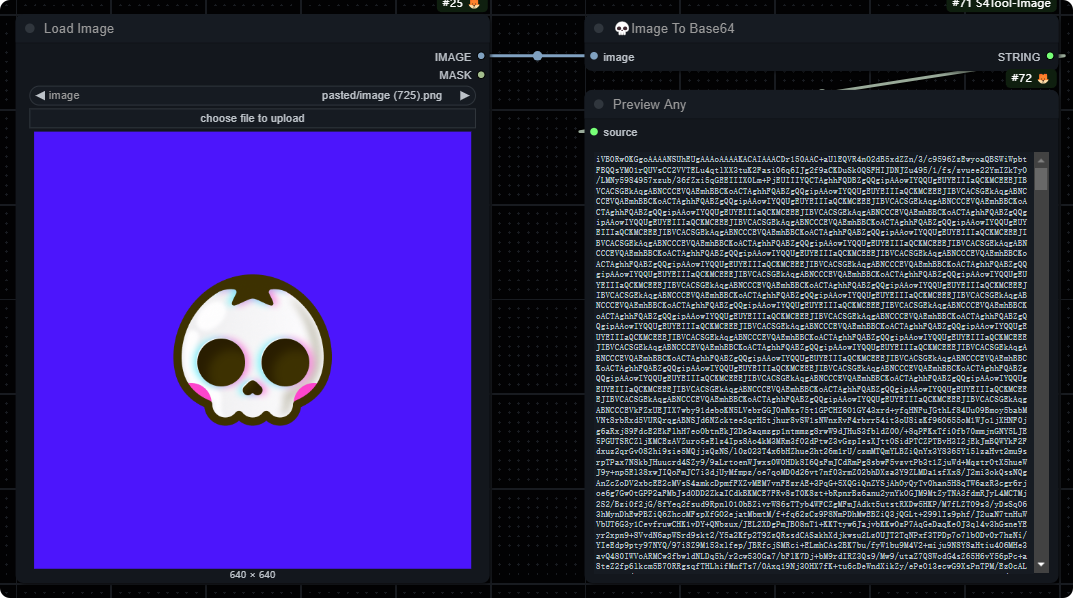Click the fox icon on the #25 badge
The width and height of the screenshot is (1073, 598).
474,5
